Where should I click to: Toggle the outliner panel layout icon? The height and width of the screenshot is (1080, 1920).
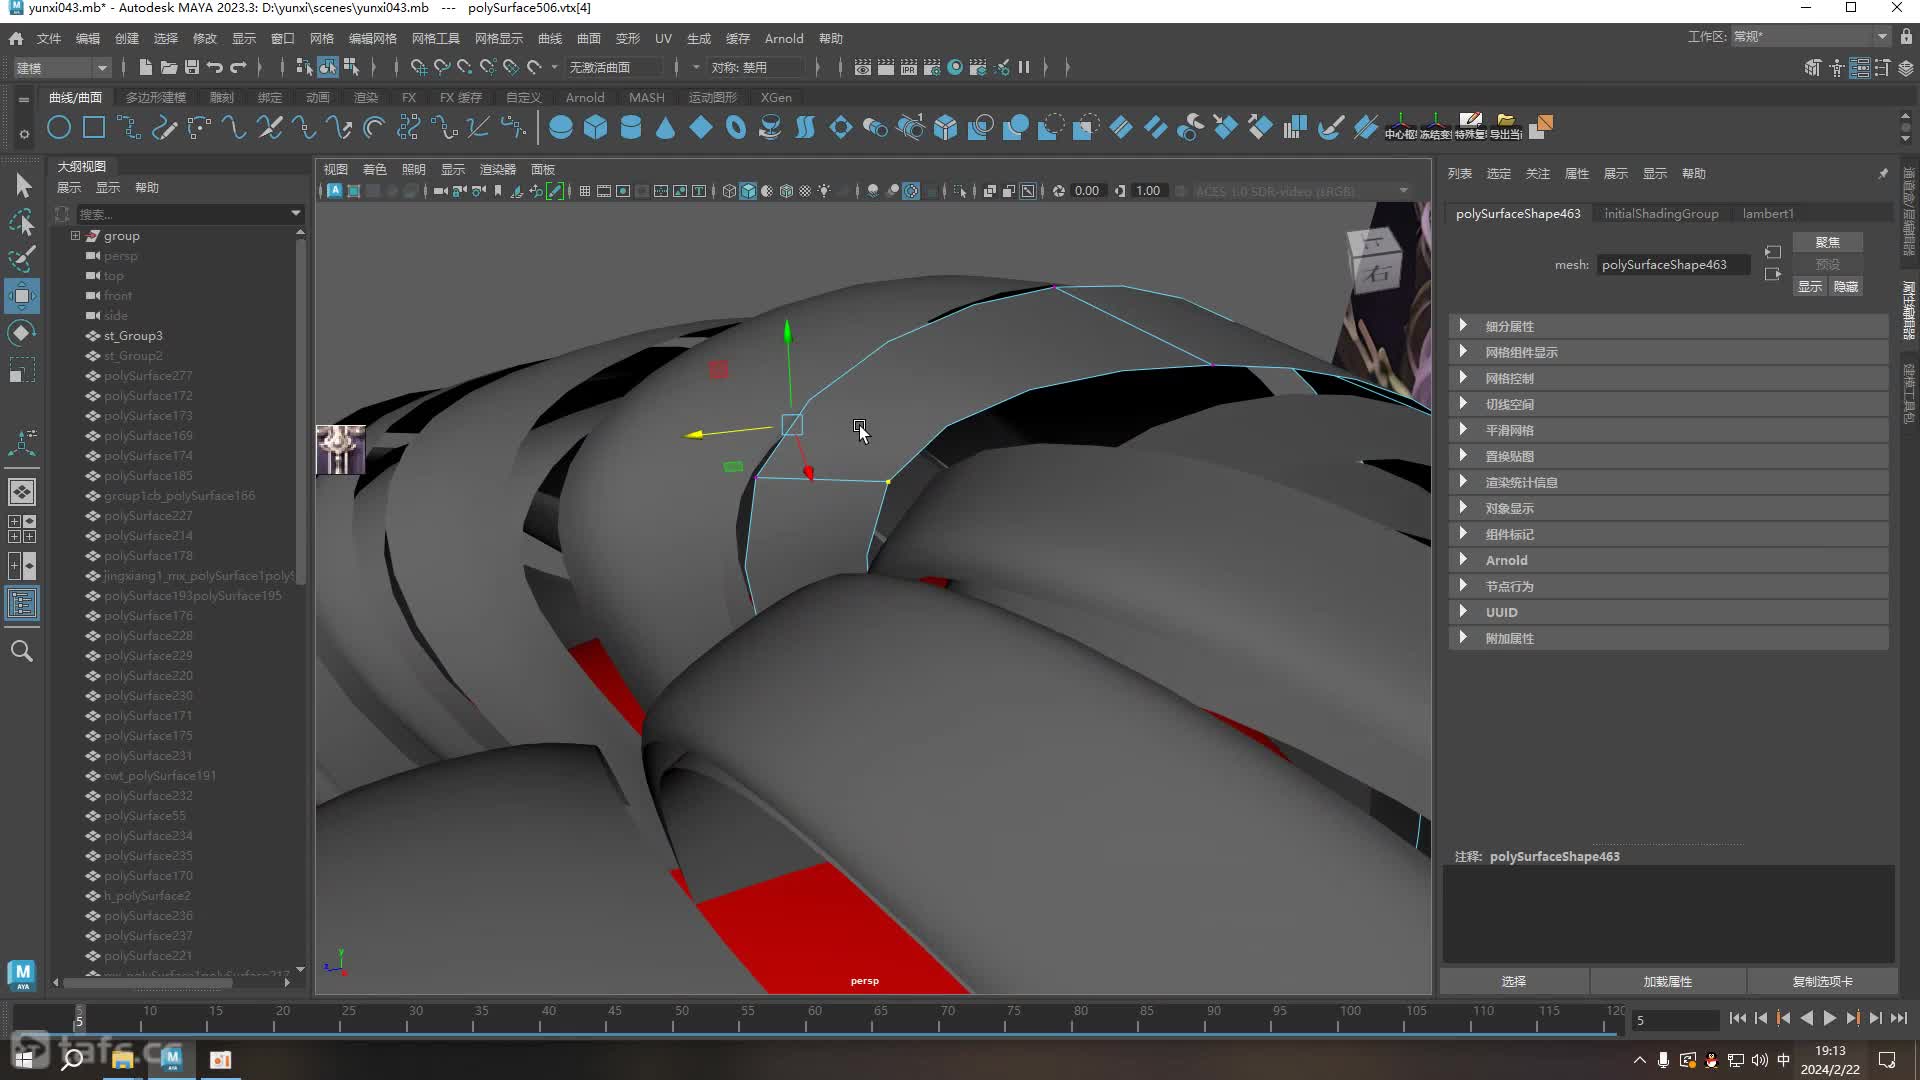[x=22, y=603]
